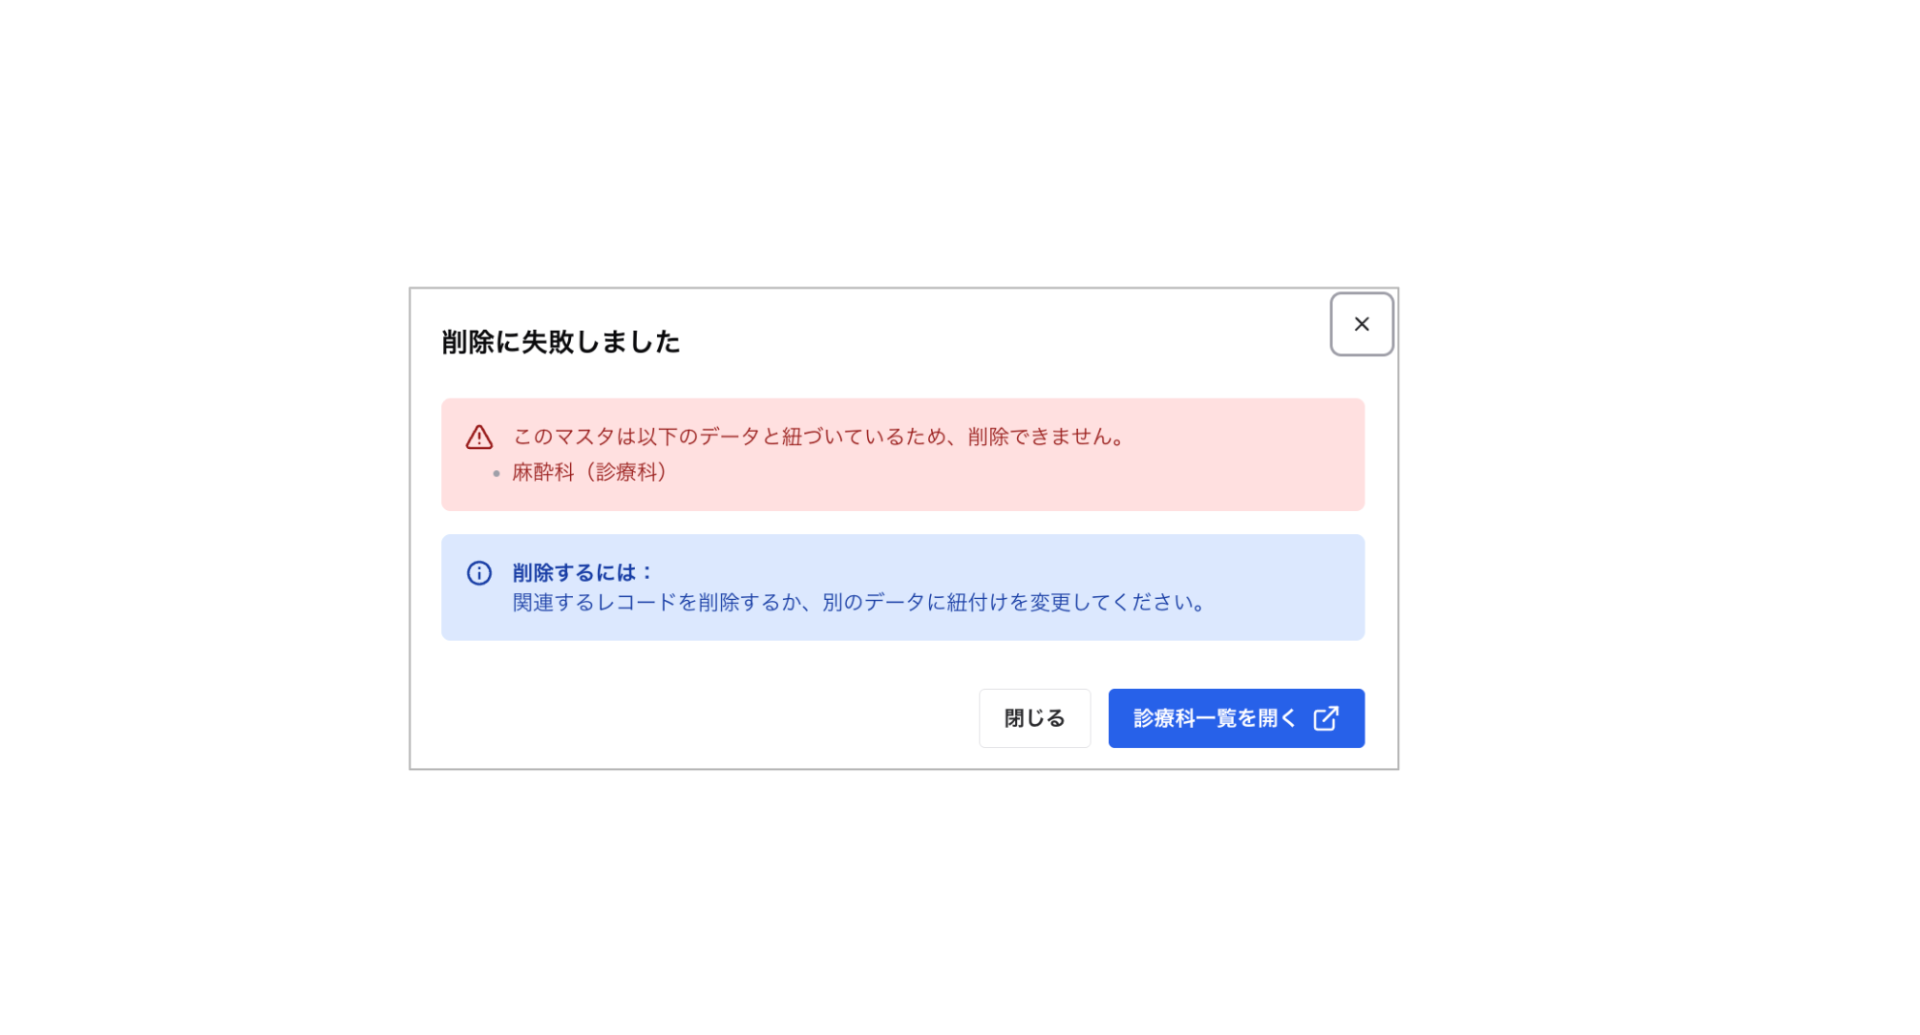
Task: Click the dialog border area below the buttons
Action: [x=902, y=757]
